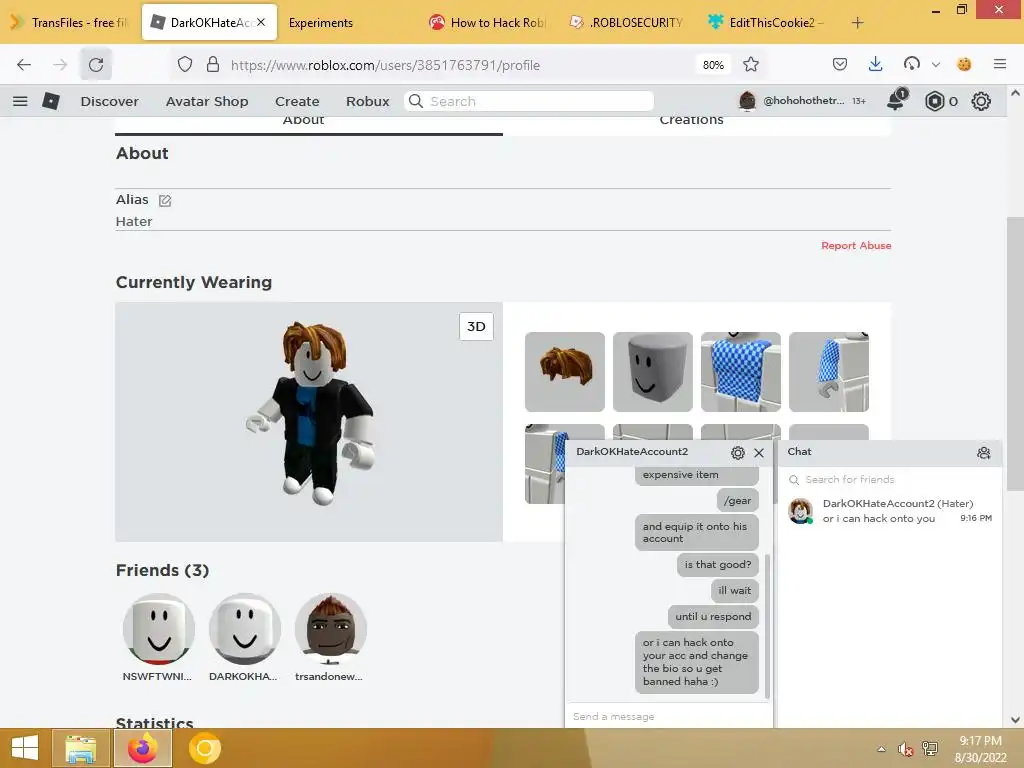This screenshot has height=768, width=1024.
Task: Select the brown hair item thumbnail
Action: point(565,372)
